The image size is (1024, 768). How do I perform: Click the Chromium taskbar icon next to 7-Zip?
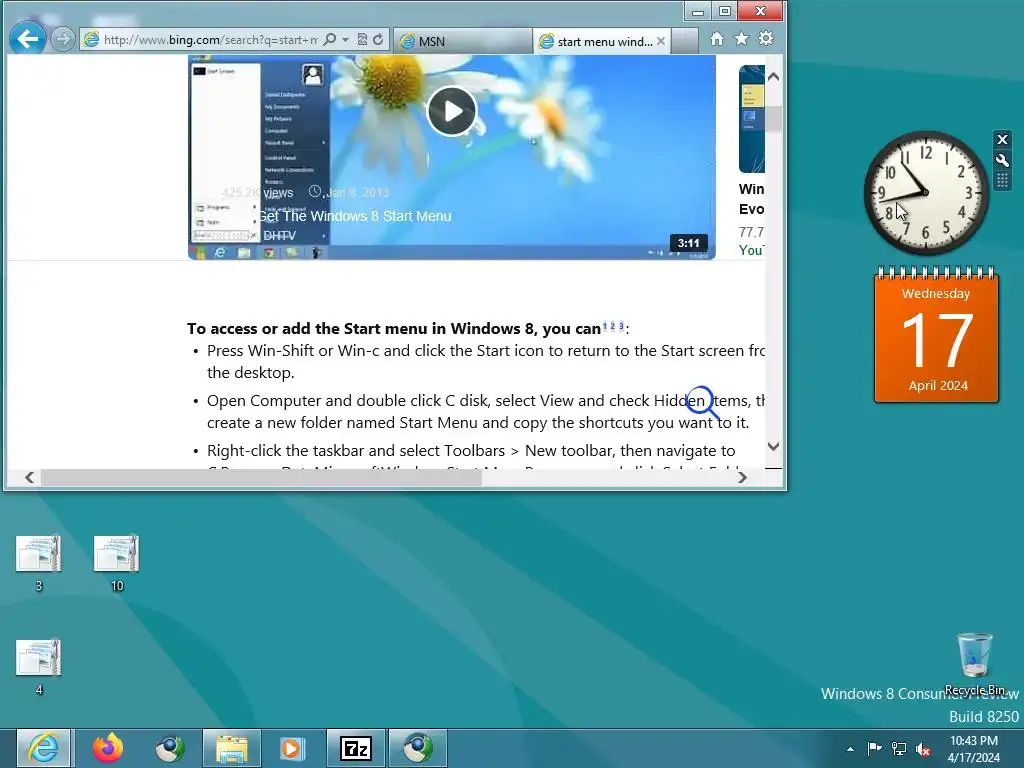coord(418,748)
